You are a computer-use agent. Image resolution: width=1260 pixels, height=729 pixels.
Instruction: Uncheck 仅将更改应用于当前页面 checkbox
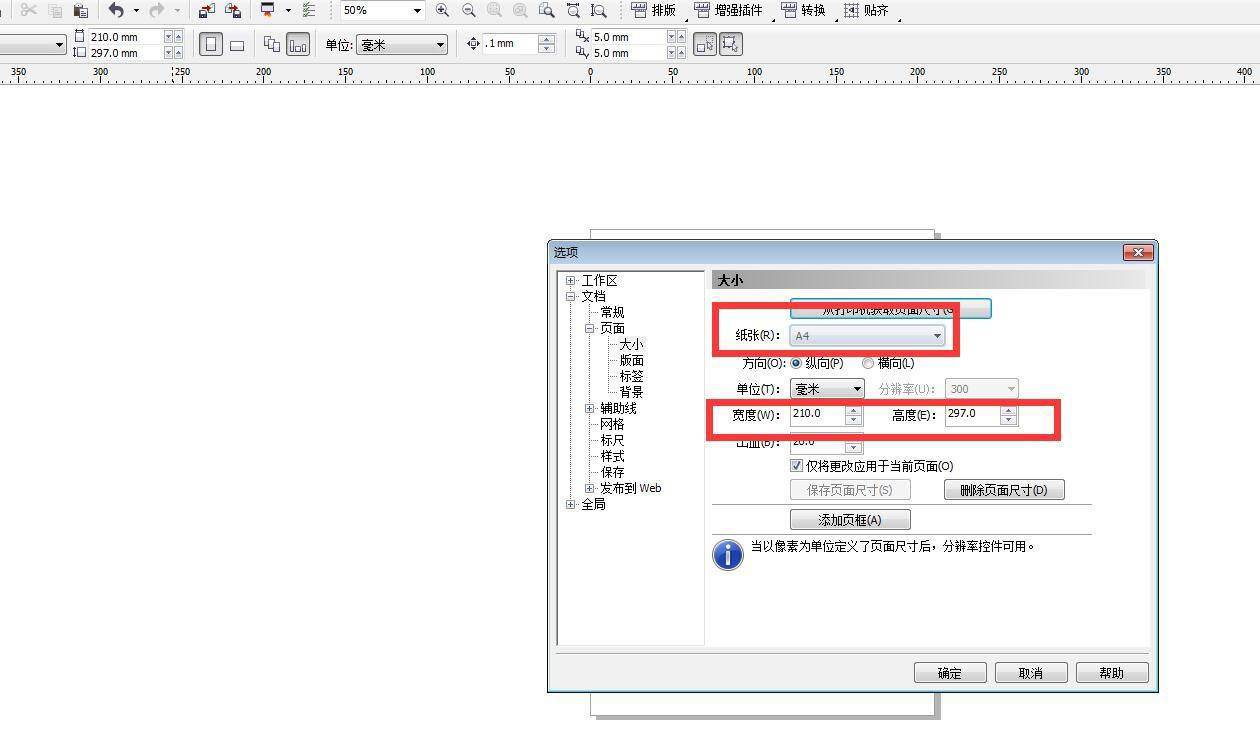pyautogui.click(x=797, y=466)
